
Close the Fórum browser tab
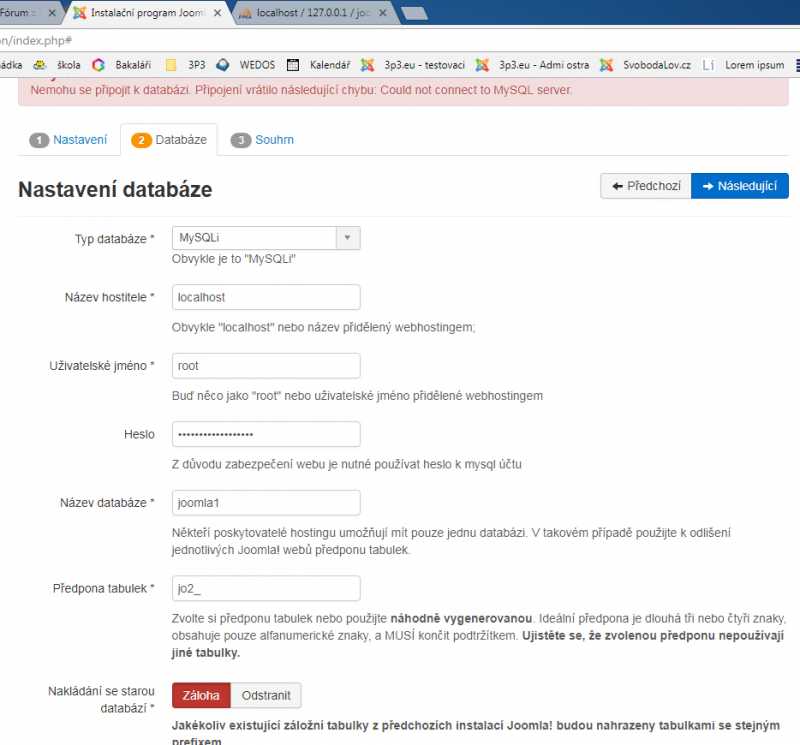pos(52,13)
